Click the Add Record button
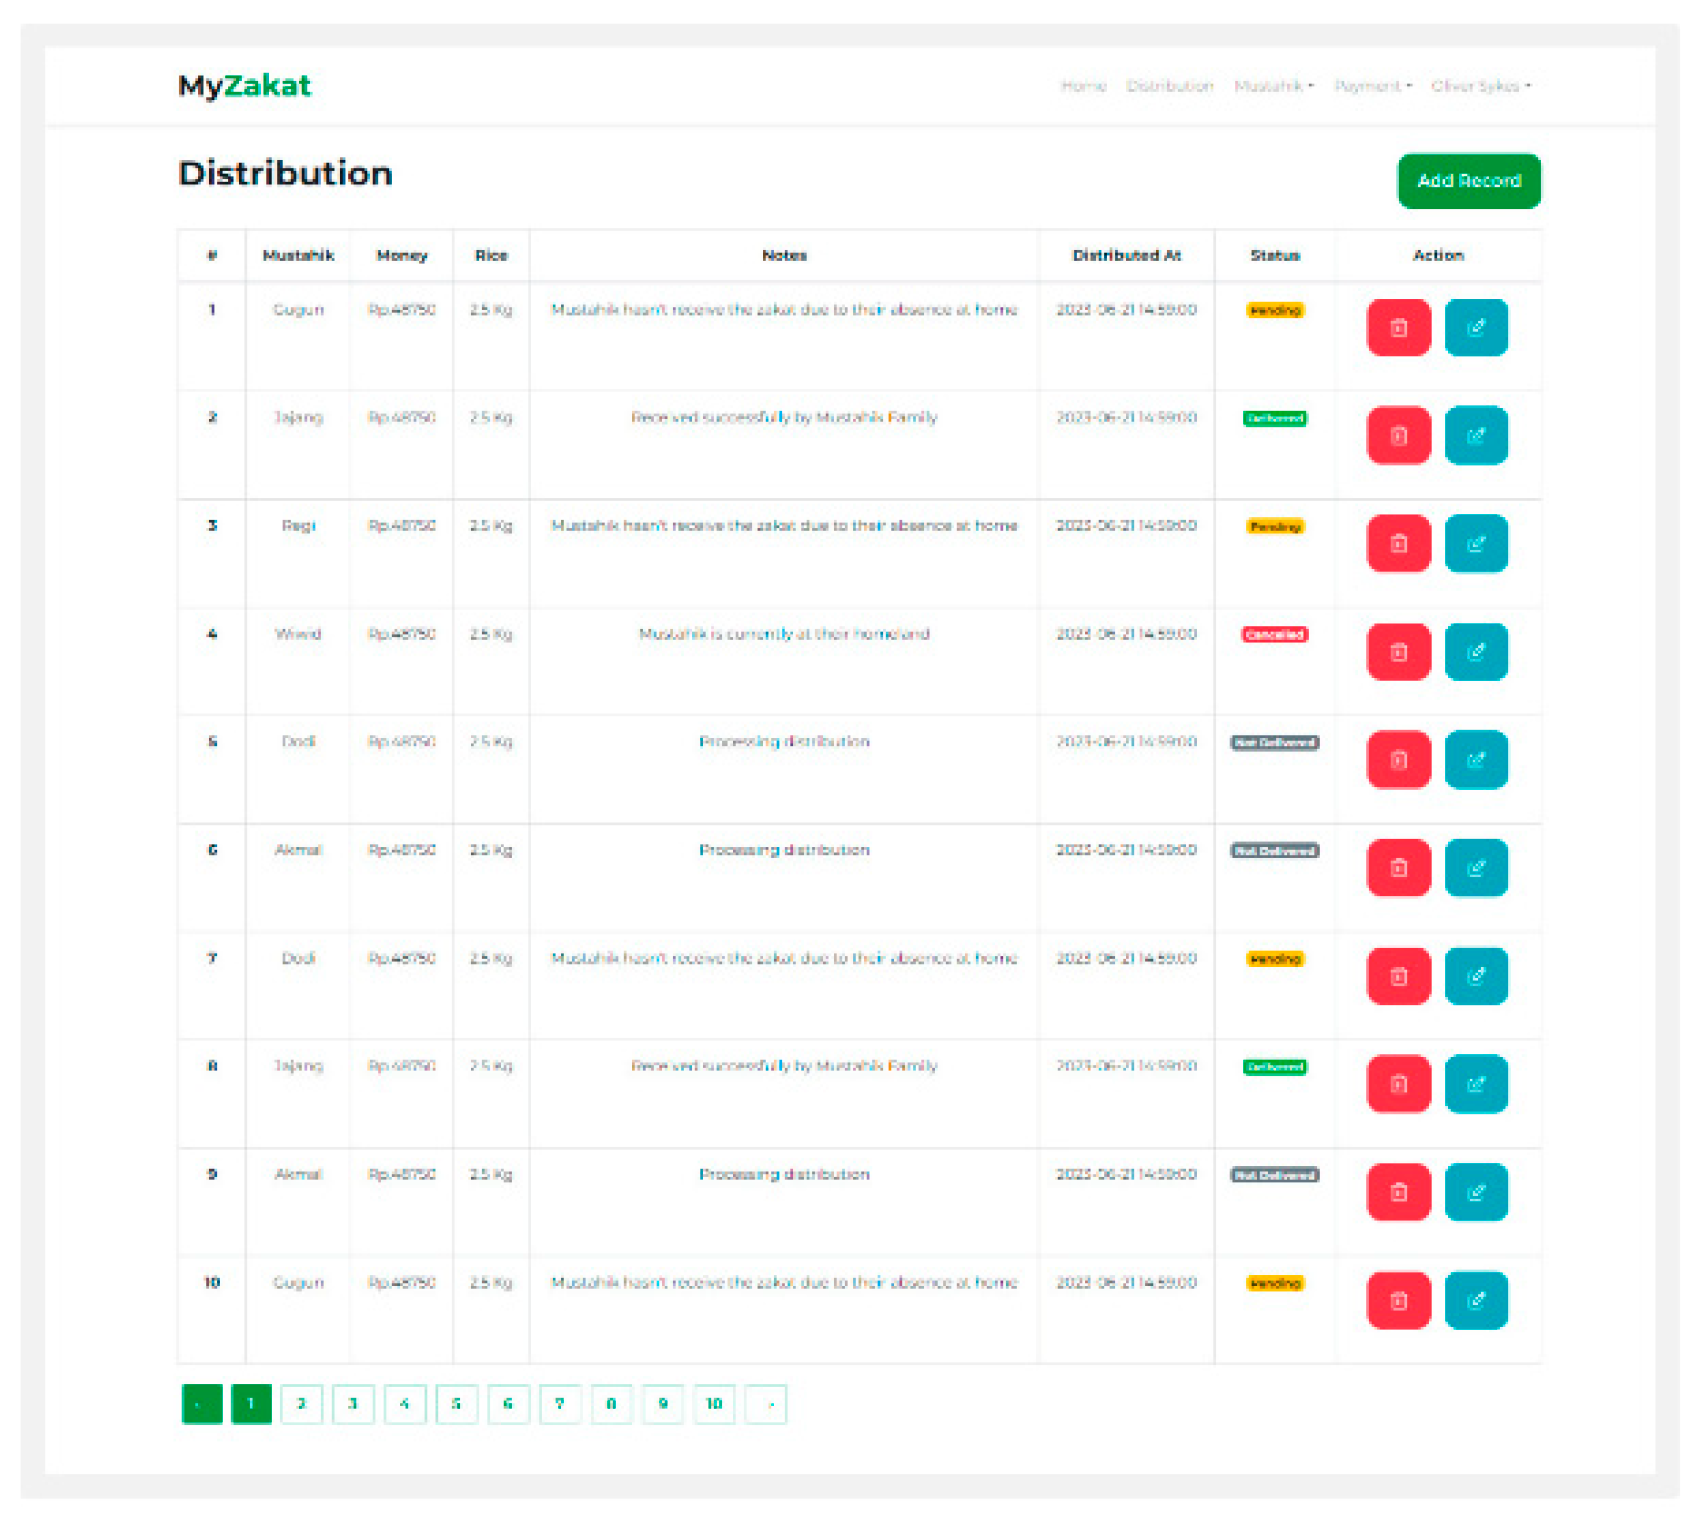Viewport: 1703px width, 1522px height. tap(1468, 181)
